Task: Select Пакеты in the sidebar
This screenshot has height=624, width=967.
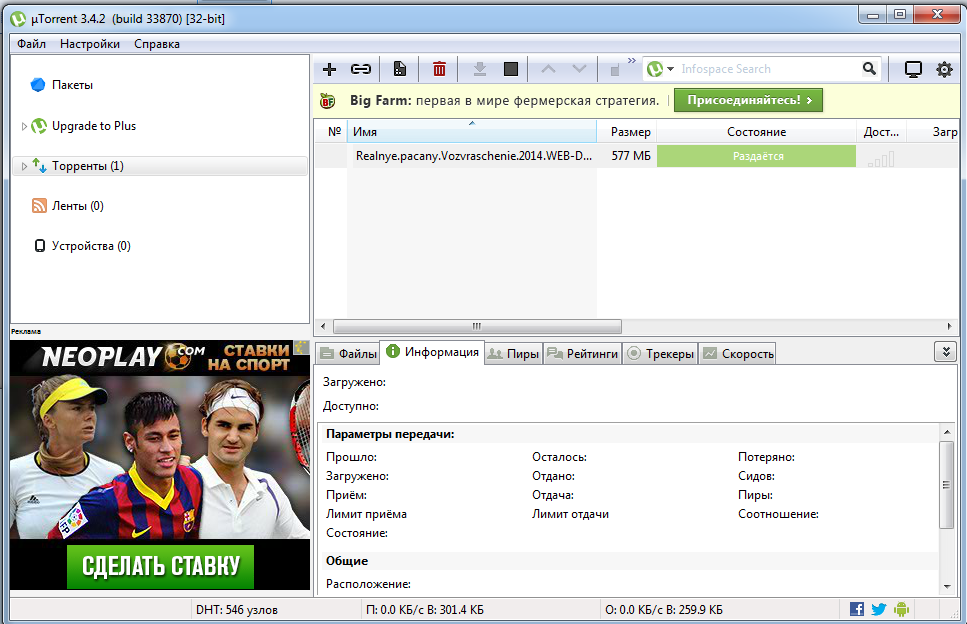Action: pos(72,85)
